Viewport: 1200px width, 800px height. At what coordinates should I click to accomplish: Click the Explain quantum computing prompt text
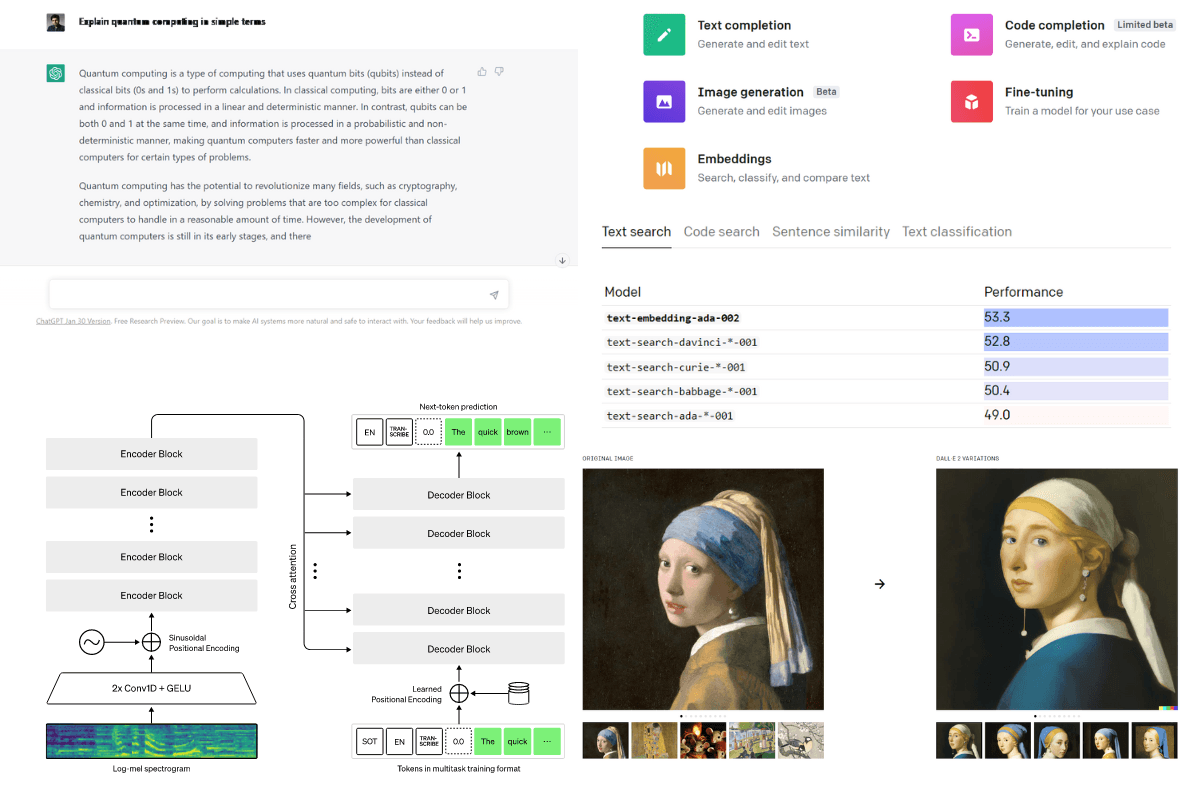tap(172, 22)
